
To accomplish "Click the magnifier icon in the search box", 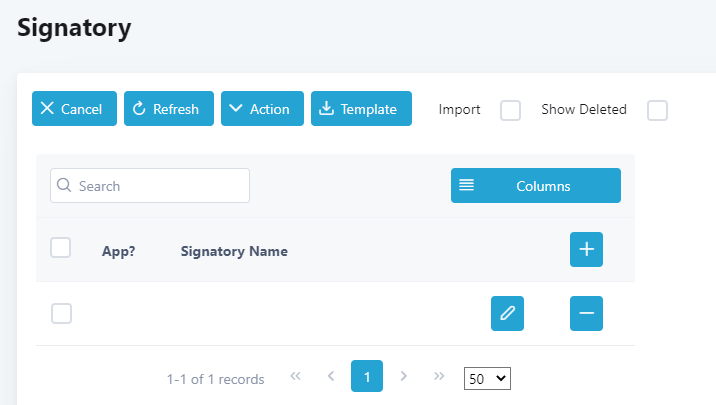I will pos(64,185).
